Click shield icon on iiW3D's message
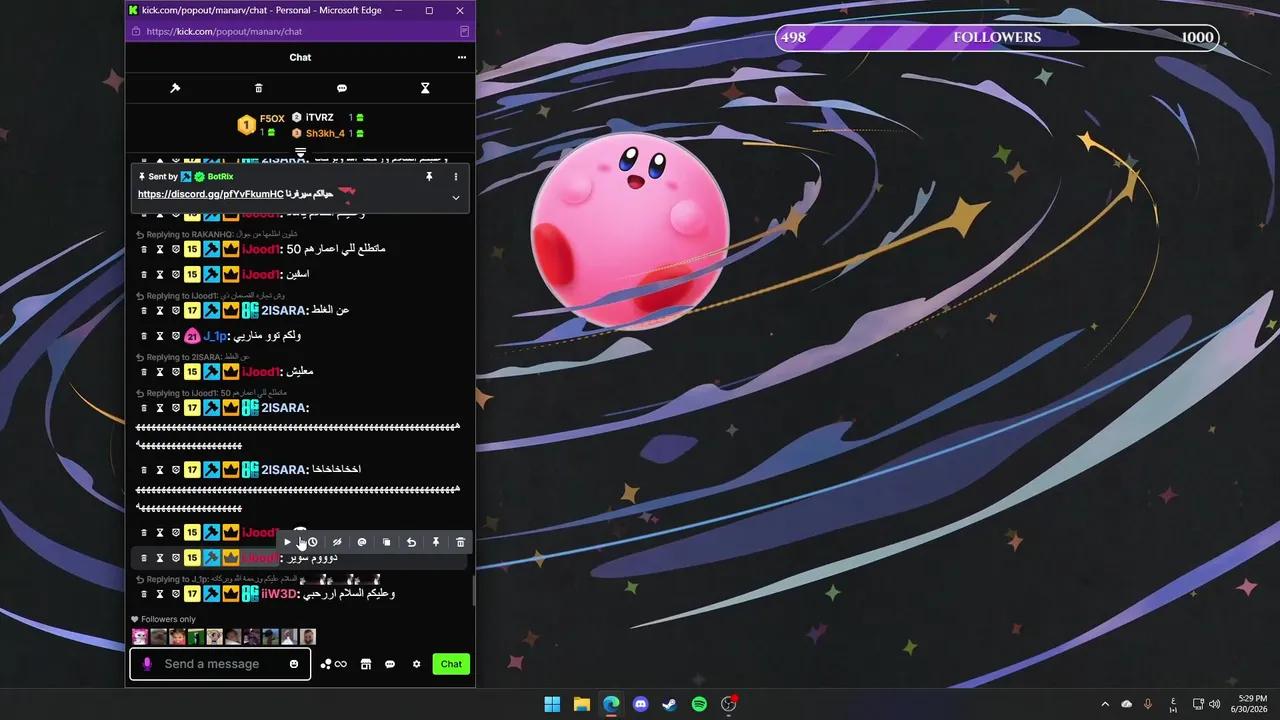The height and width of the screenshot is (720, 1280). pyautogui.click(x=175, y=594)
